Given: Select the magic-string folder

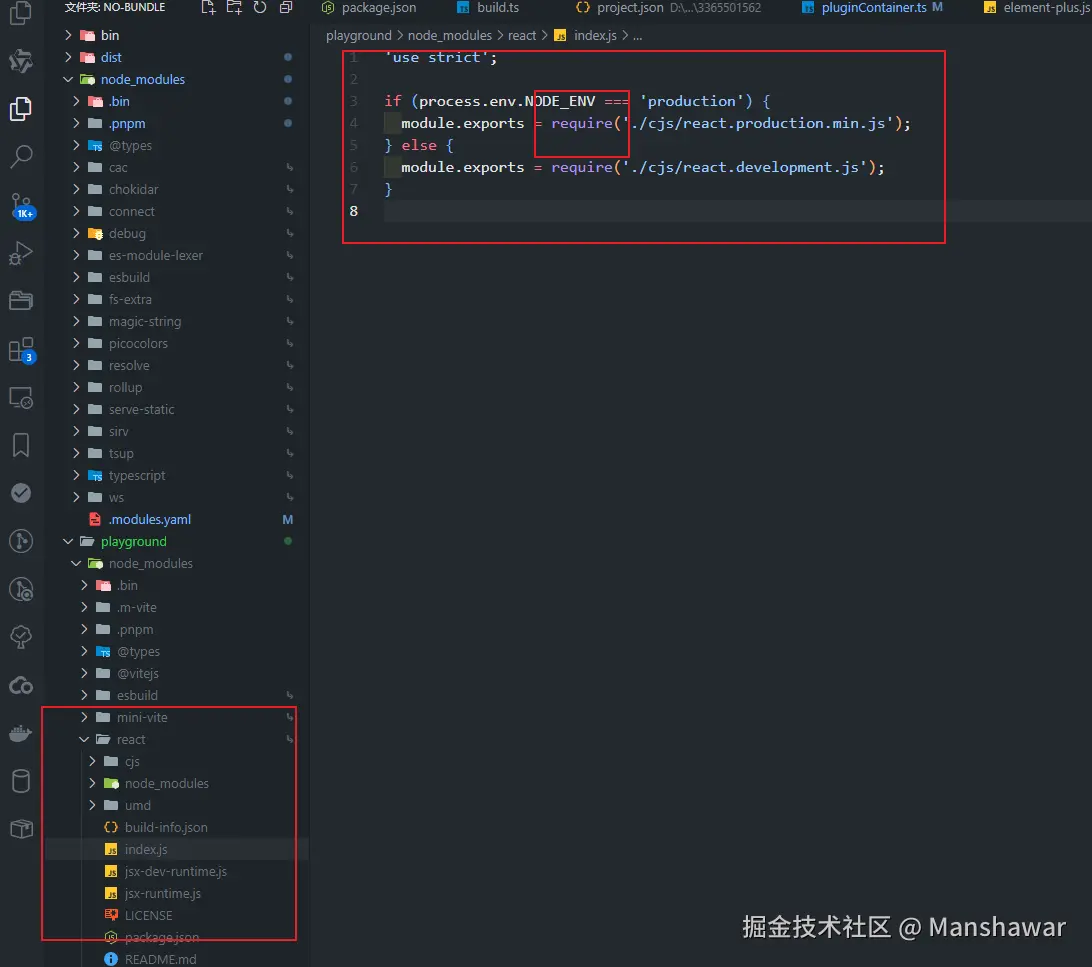Looking at the screenshot, I should tap(177, 322).
